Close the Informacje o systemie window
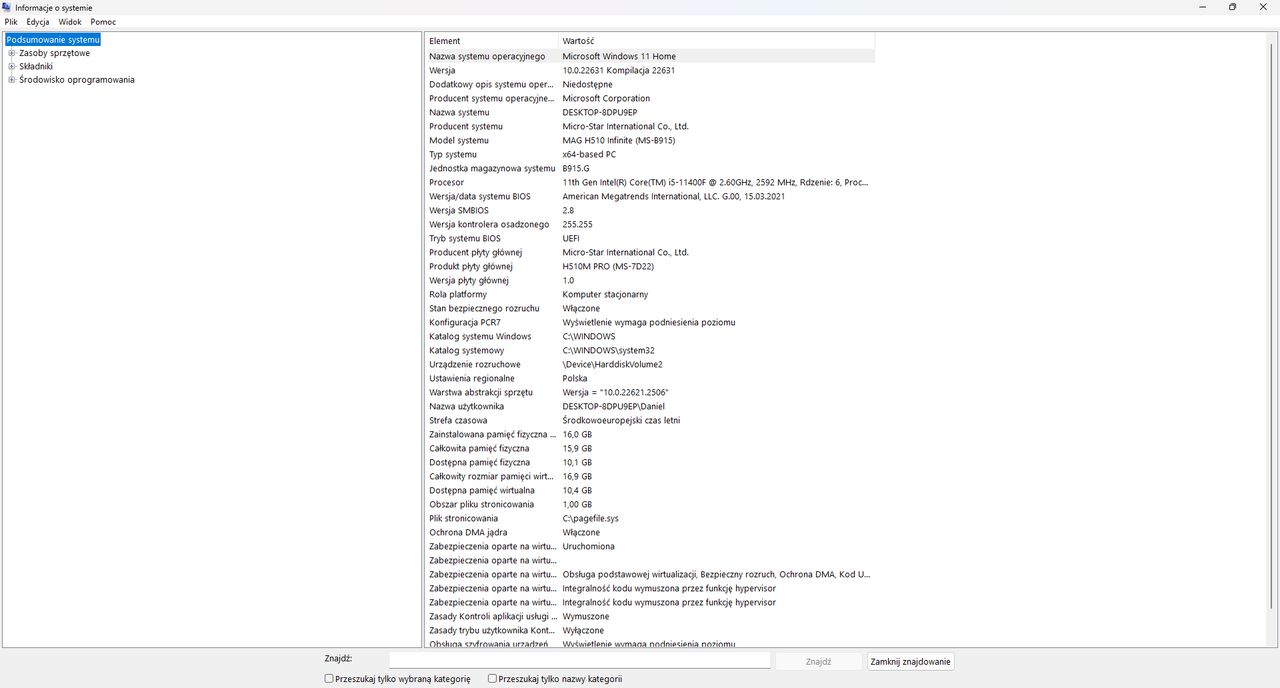Image resolution: width=1280 pixels, height=688 pixels. point(1264,7)
